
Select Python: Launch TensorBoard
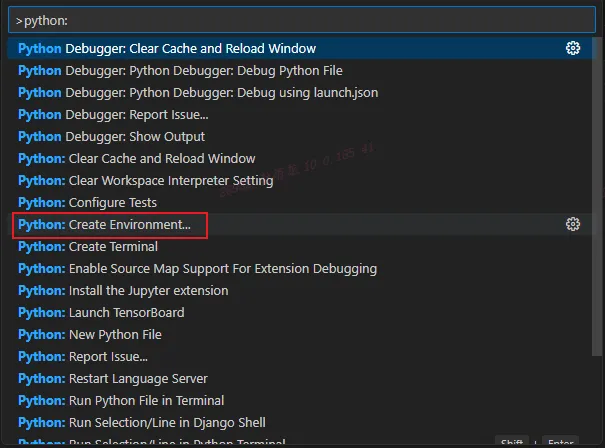point(299,313)
